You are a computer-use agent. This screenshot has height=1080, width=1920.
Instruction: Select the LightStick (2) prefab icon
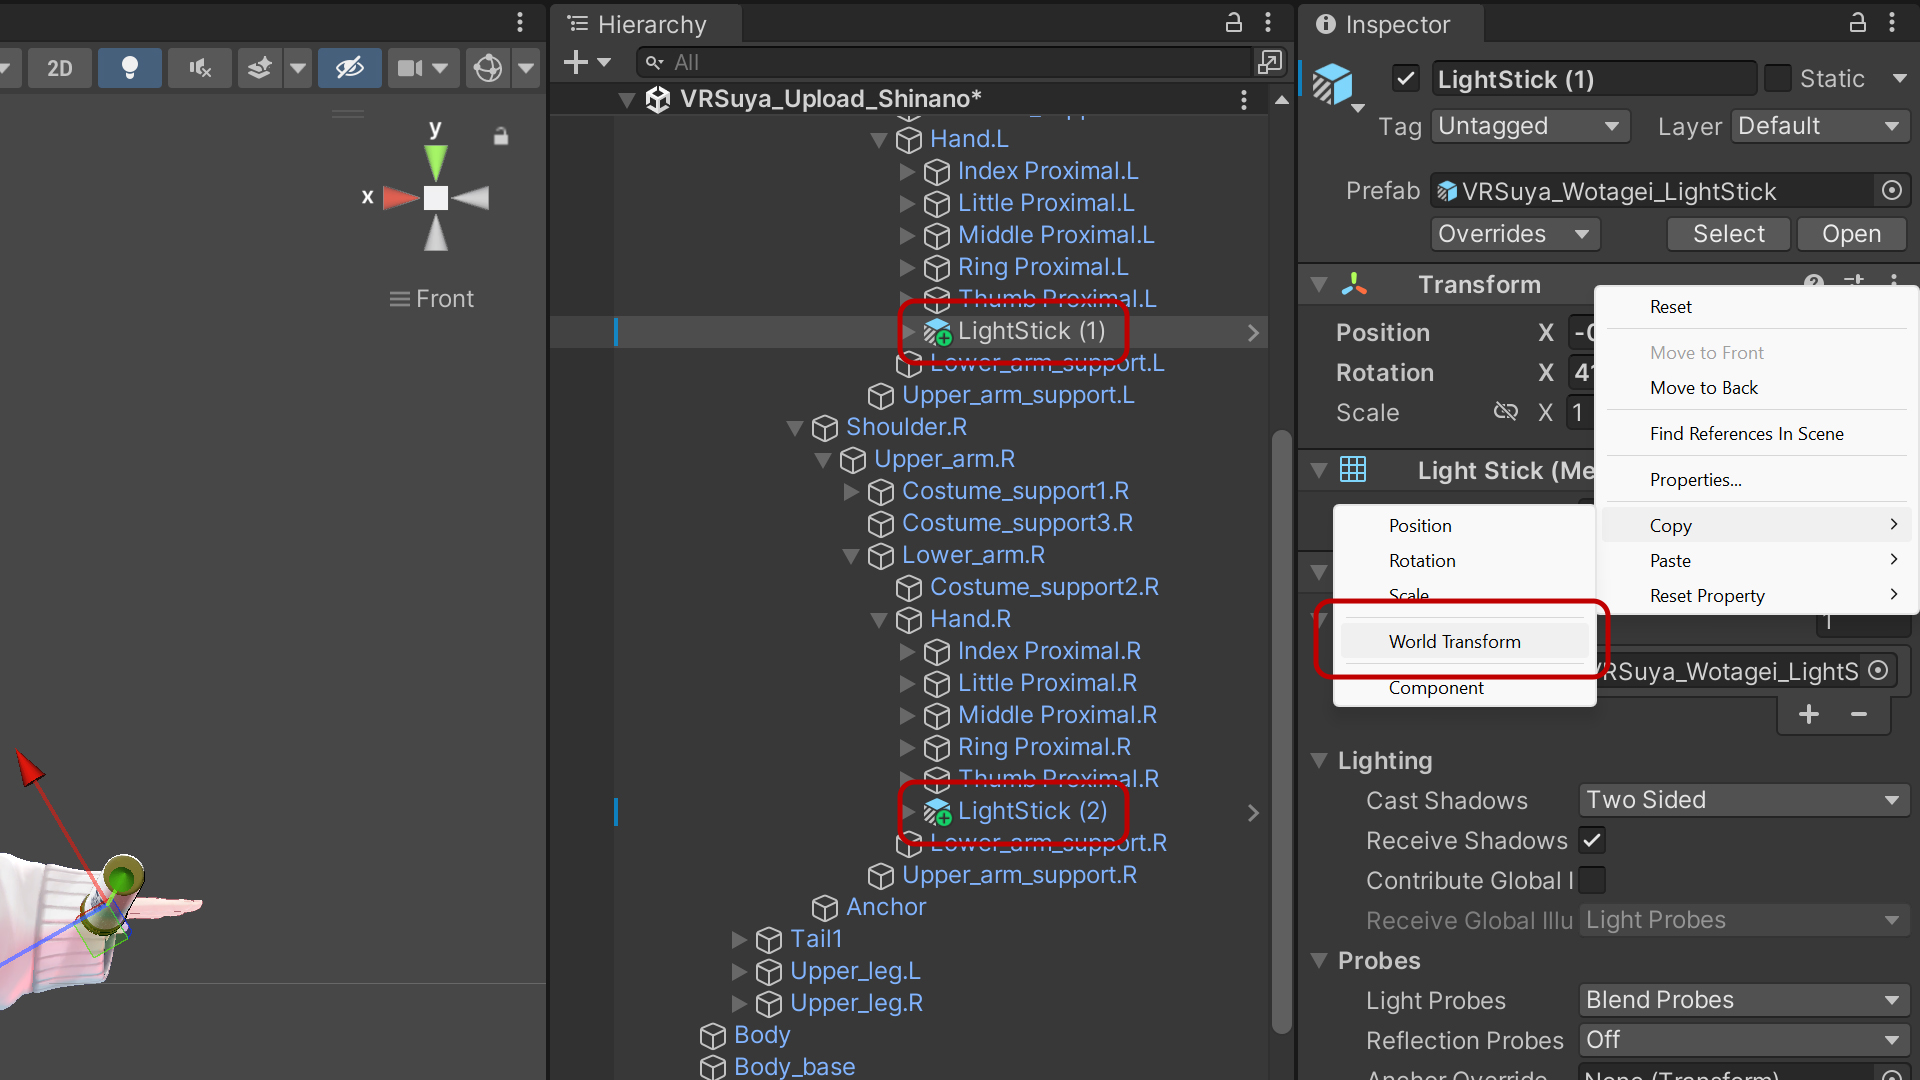937,811
